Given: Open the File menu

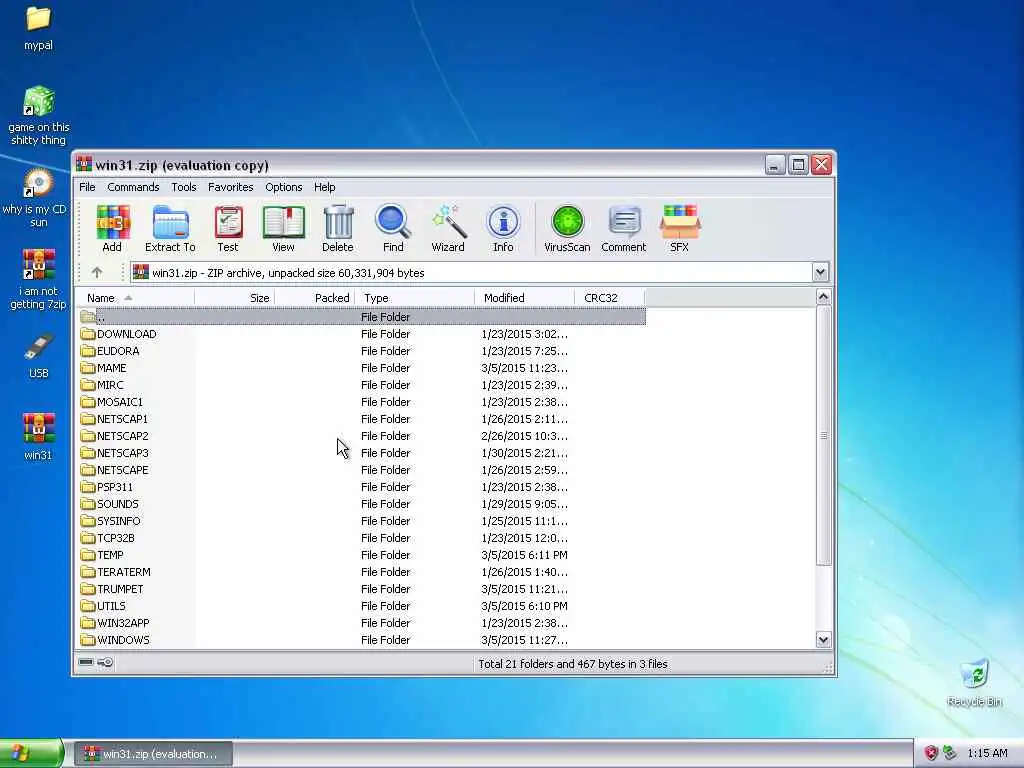Looking at the screenshot, I should click(x=87, y=187).
